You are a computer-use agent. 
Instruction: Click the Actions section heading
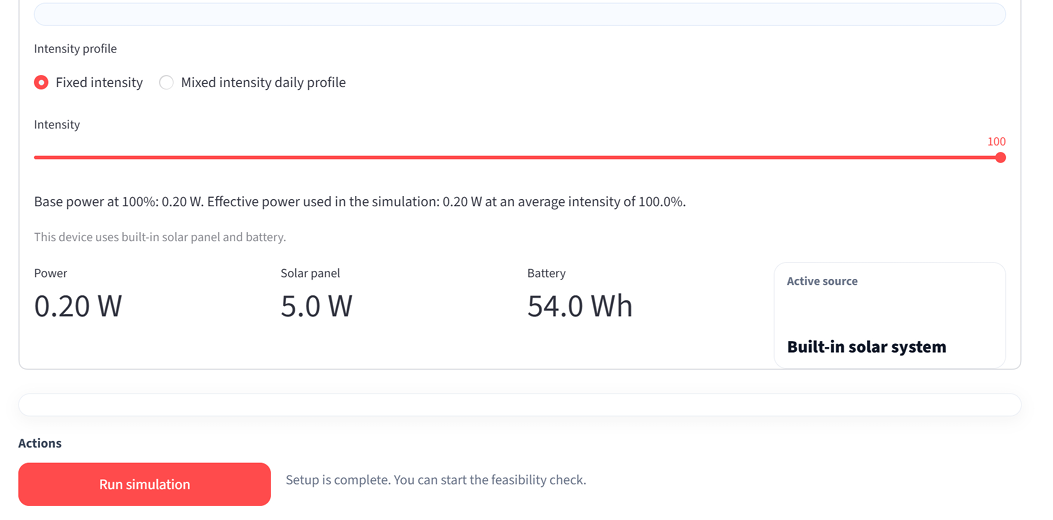pyautogui.click(x=40, y=443)
